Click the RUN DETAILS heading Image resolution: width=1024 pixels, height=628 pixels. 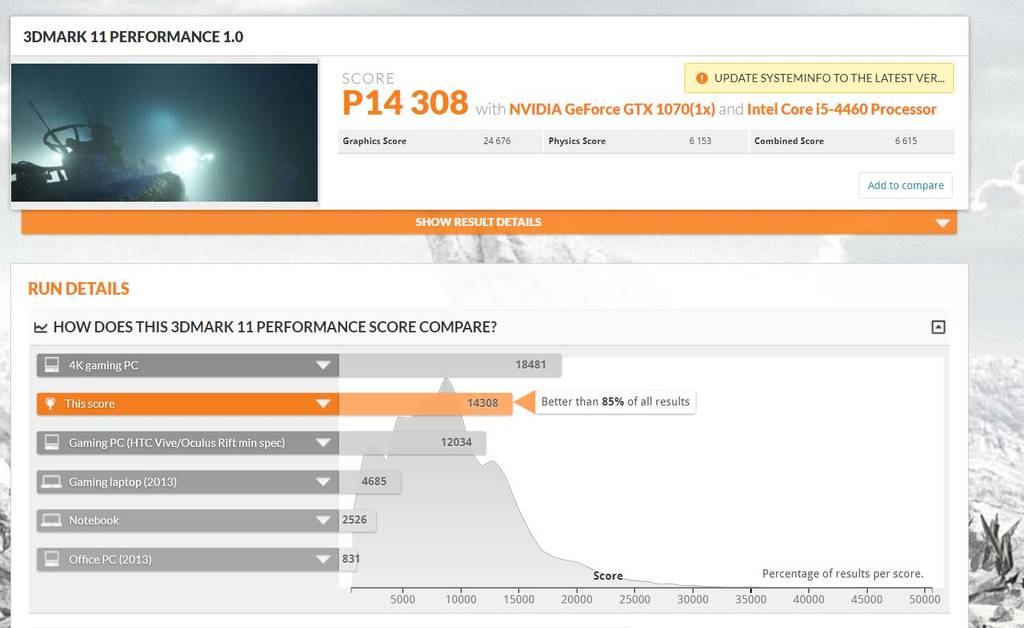78,289
